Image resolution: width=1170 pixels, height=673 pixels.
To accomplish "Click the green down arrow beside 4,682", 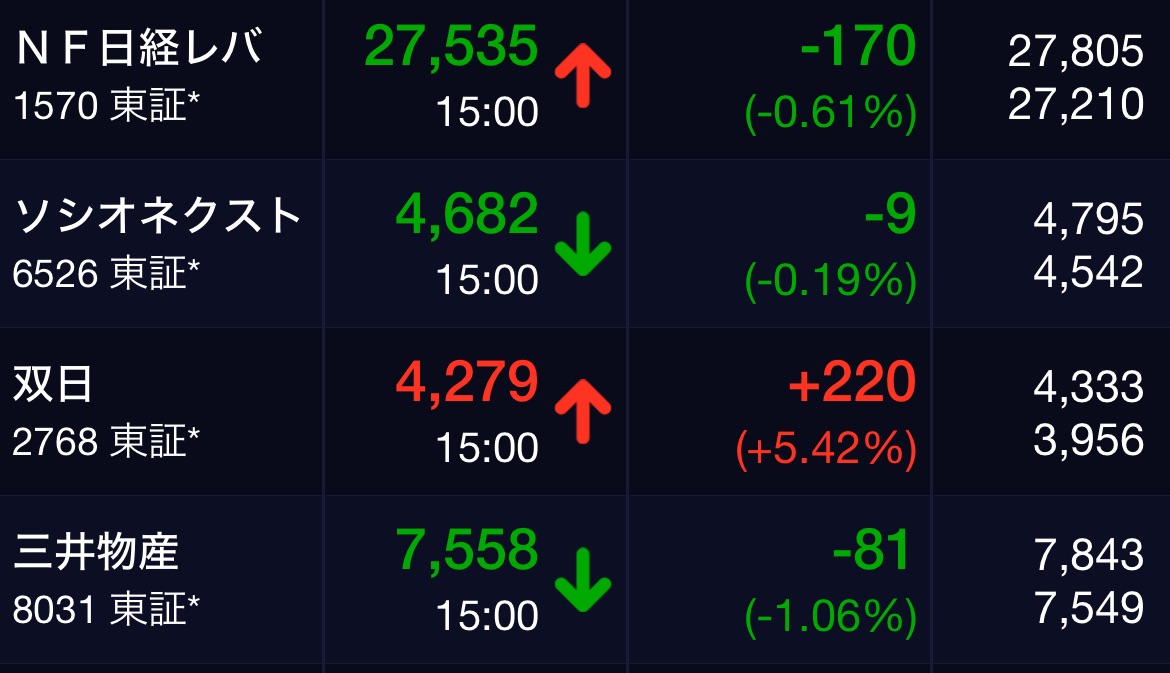I will click(582, 244).
